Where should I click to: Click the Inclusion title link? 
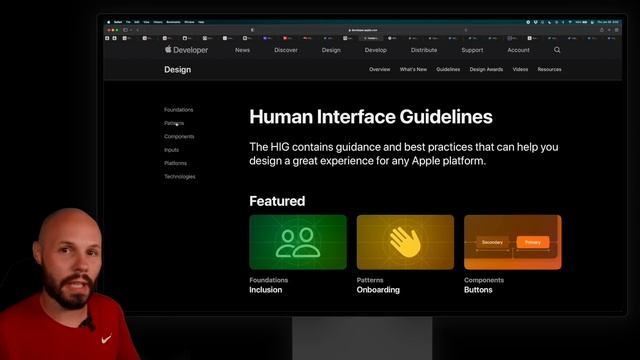click(266, 290)
